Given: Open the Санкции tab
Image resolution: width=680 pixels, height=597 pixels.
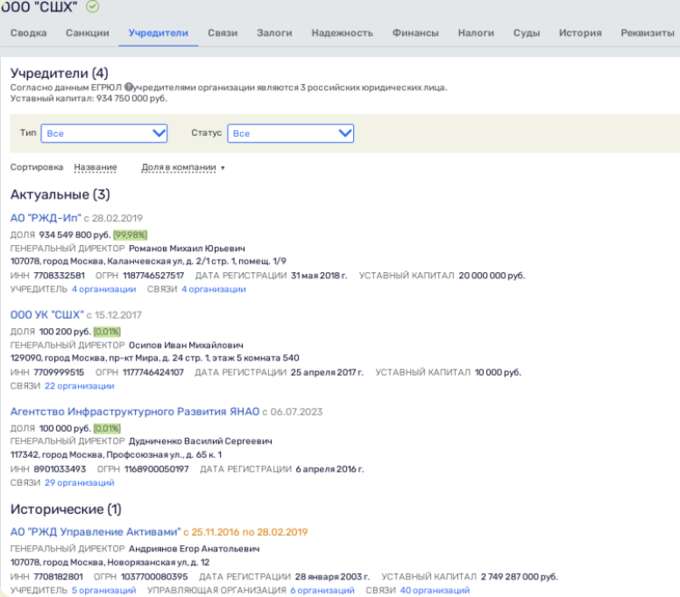Looking at the screenshot, I should [x=88, y=33].
